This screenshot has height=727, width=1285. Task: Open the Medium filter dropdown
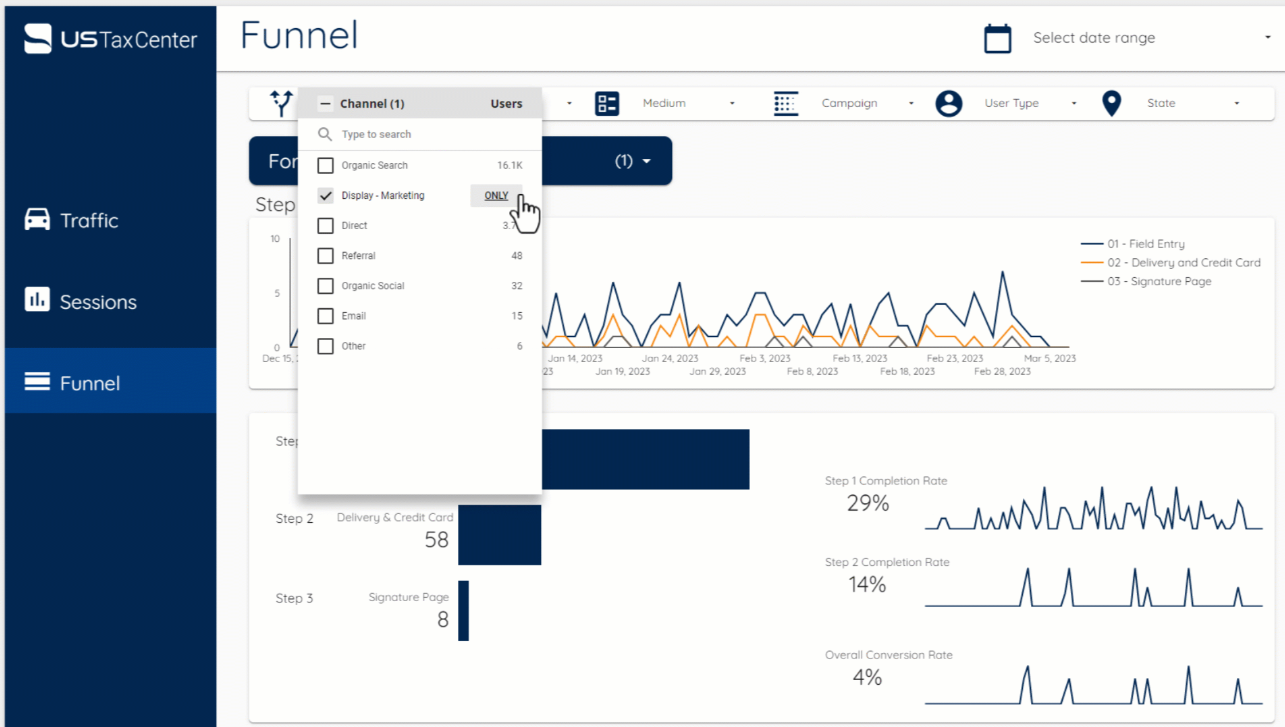[688, 103]
